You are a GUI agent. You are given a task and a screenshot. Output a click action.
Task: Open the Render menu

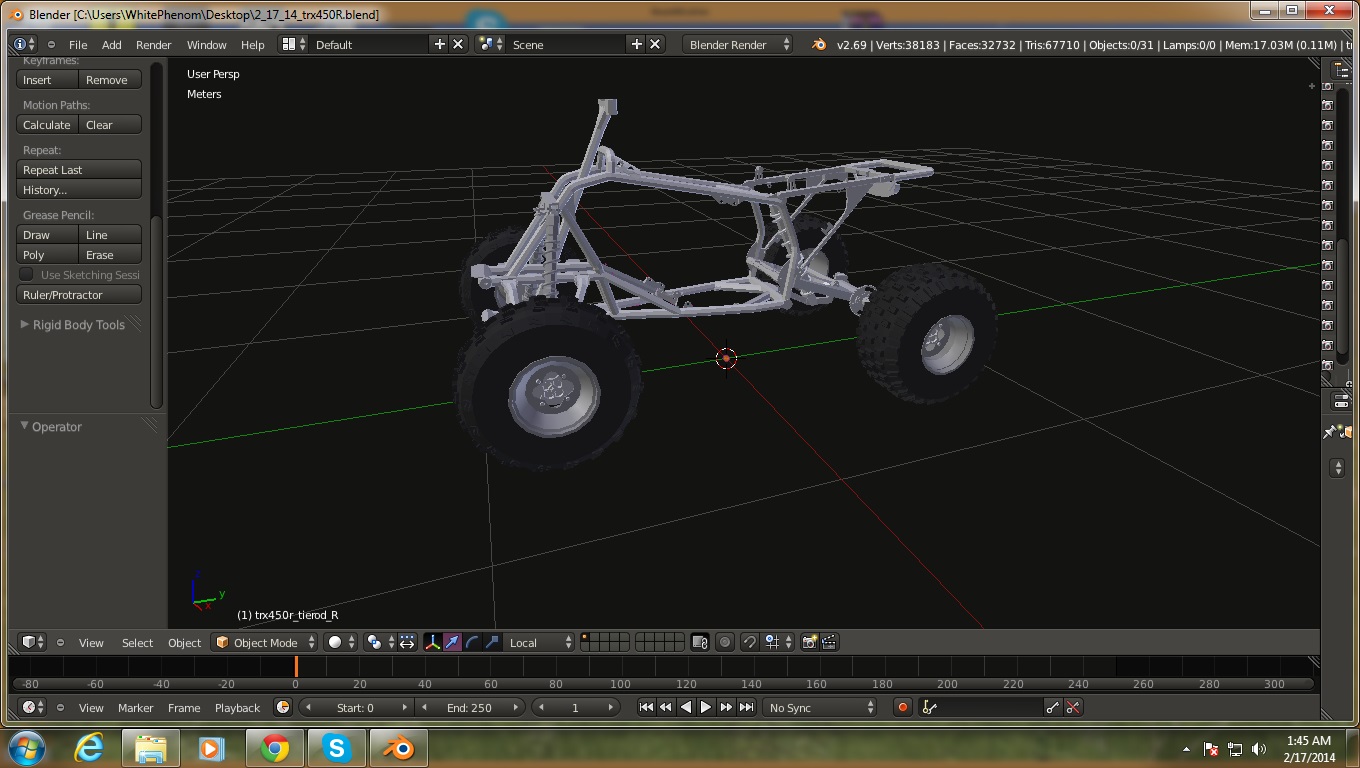(x=154, y=44)
